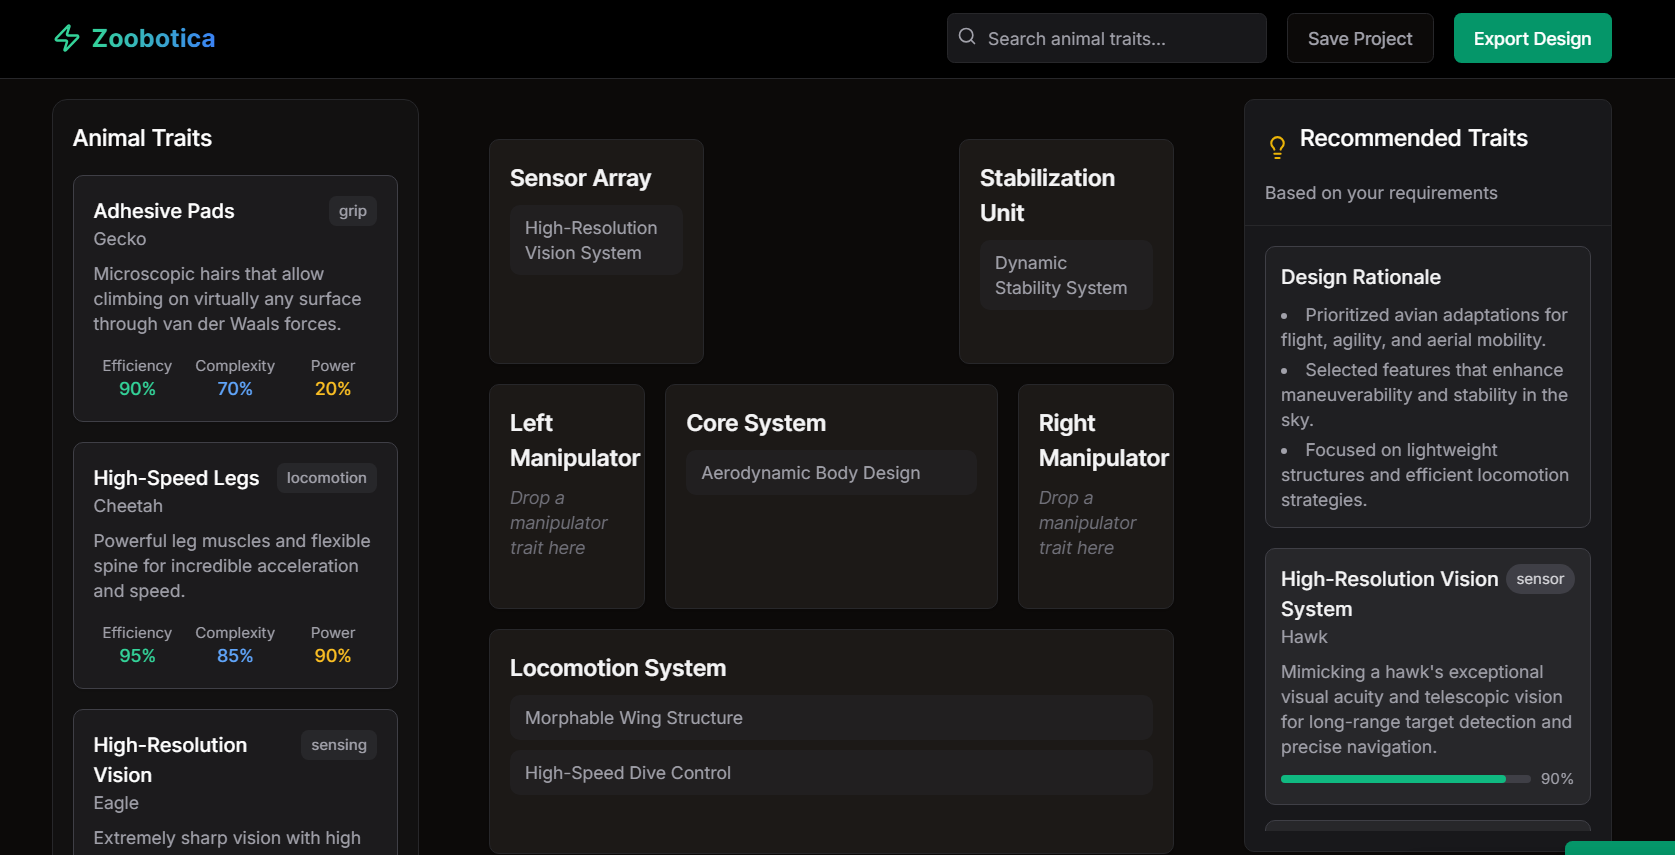Select Dynamic Stability System chip
Screen dimensions: 1675x855
(1066, 275)
